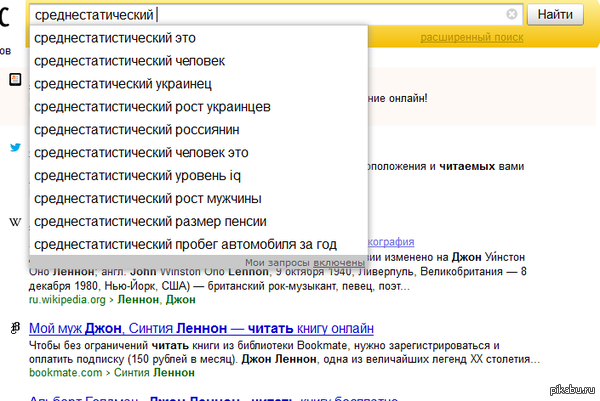The width and height of the screenshot is (600, 401).
Task: Choose suggestion среднестатистический человек это
Action: [x=199, y=153]
